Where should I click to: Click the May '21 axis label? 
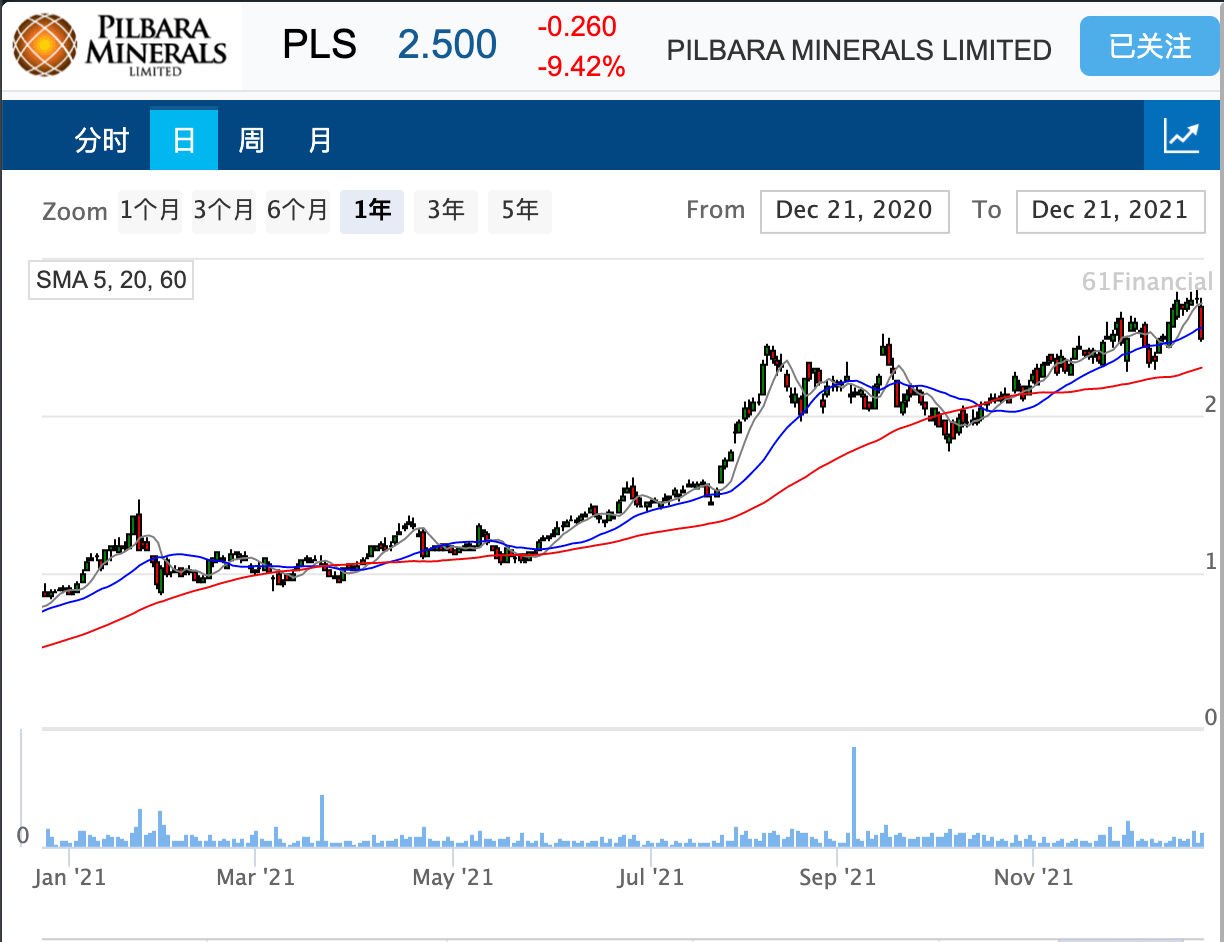point(453,878)
